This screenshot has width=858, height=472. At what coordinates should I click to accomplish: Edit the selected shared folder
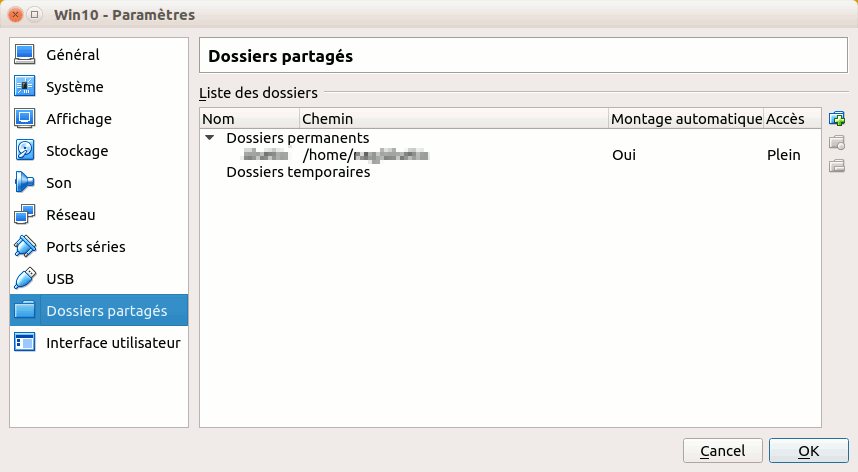[x=837, y=142]
